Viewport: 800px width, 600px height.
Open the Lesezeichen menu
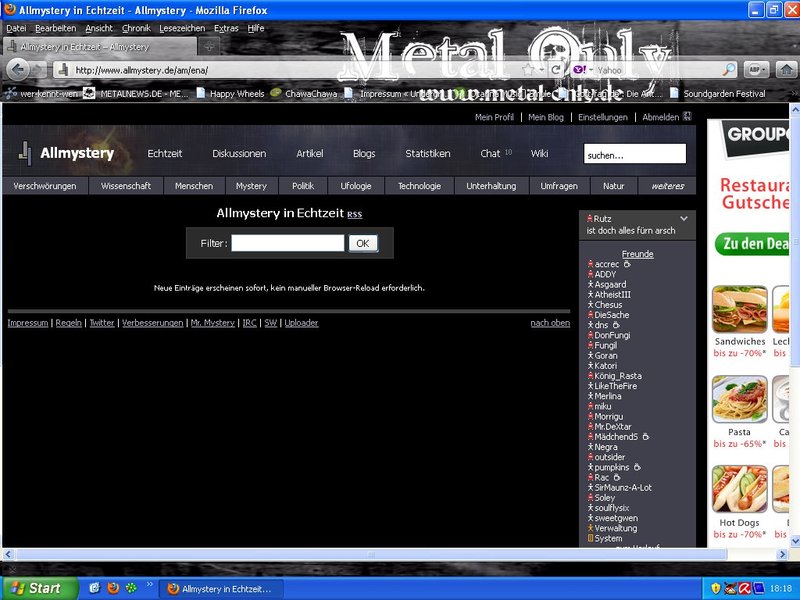coord(182,28)
